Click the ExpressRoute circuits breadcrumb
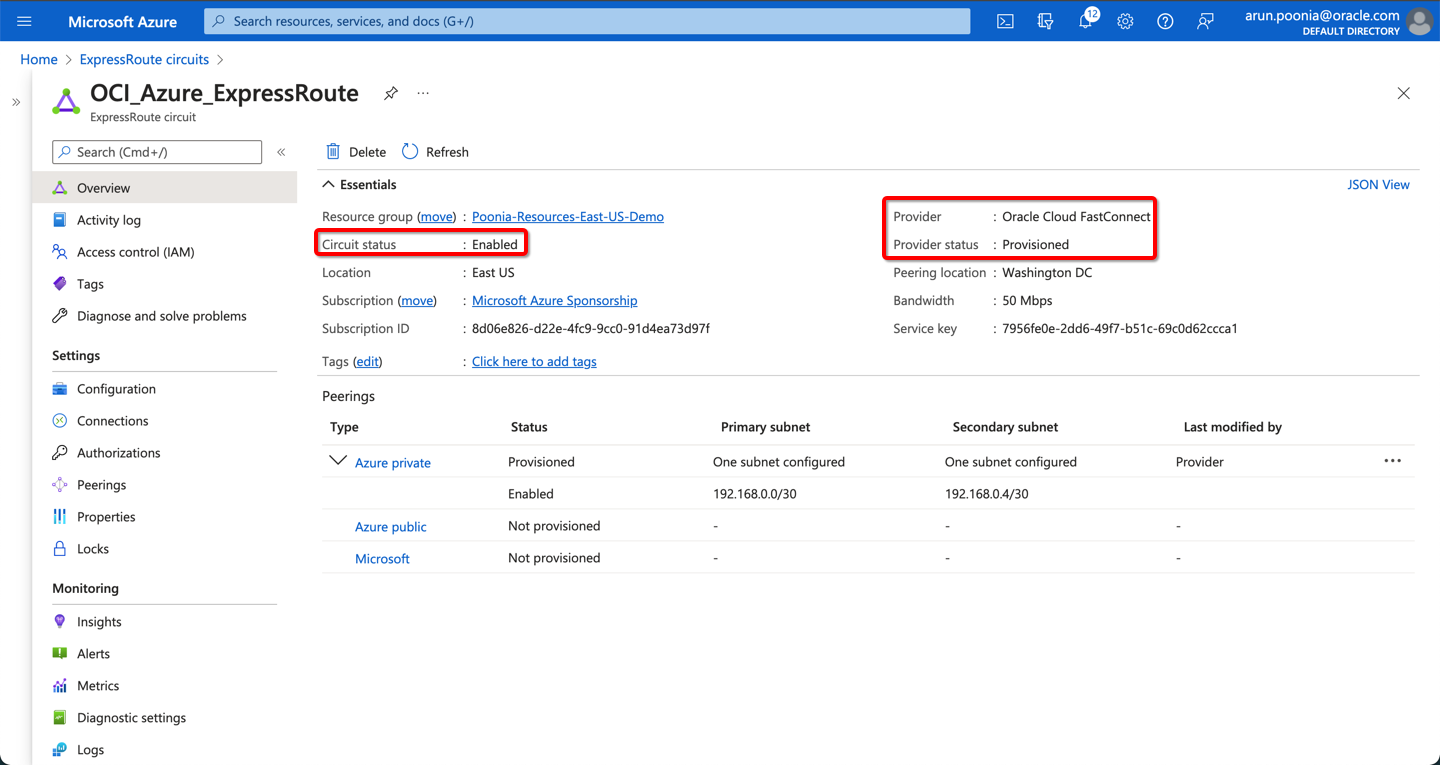Viewport: 1440px width, 766px height. pos(144,60)
